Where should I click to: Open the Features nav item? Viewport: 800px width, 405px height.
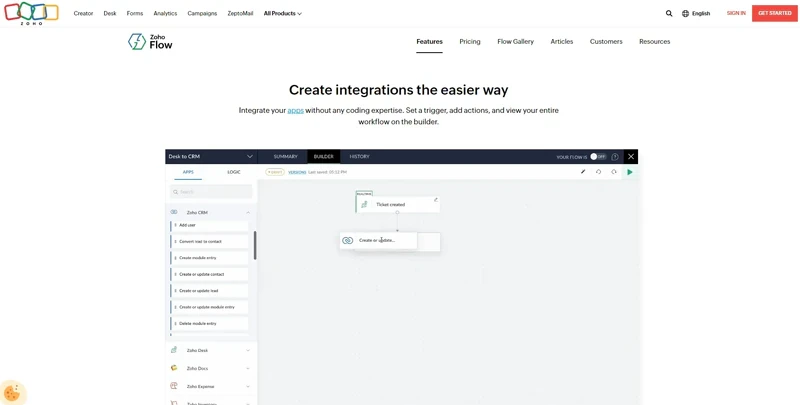[x=430, y=42]
